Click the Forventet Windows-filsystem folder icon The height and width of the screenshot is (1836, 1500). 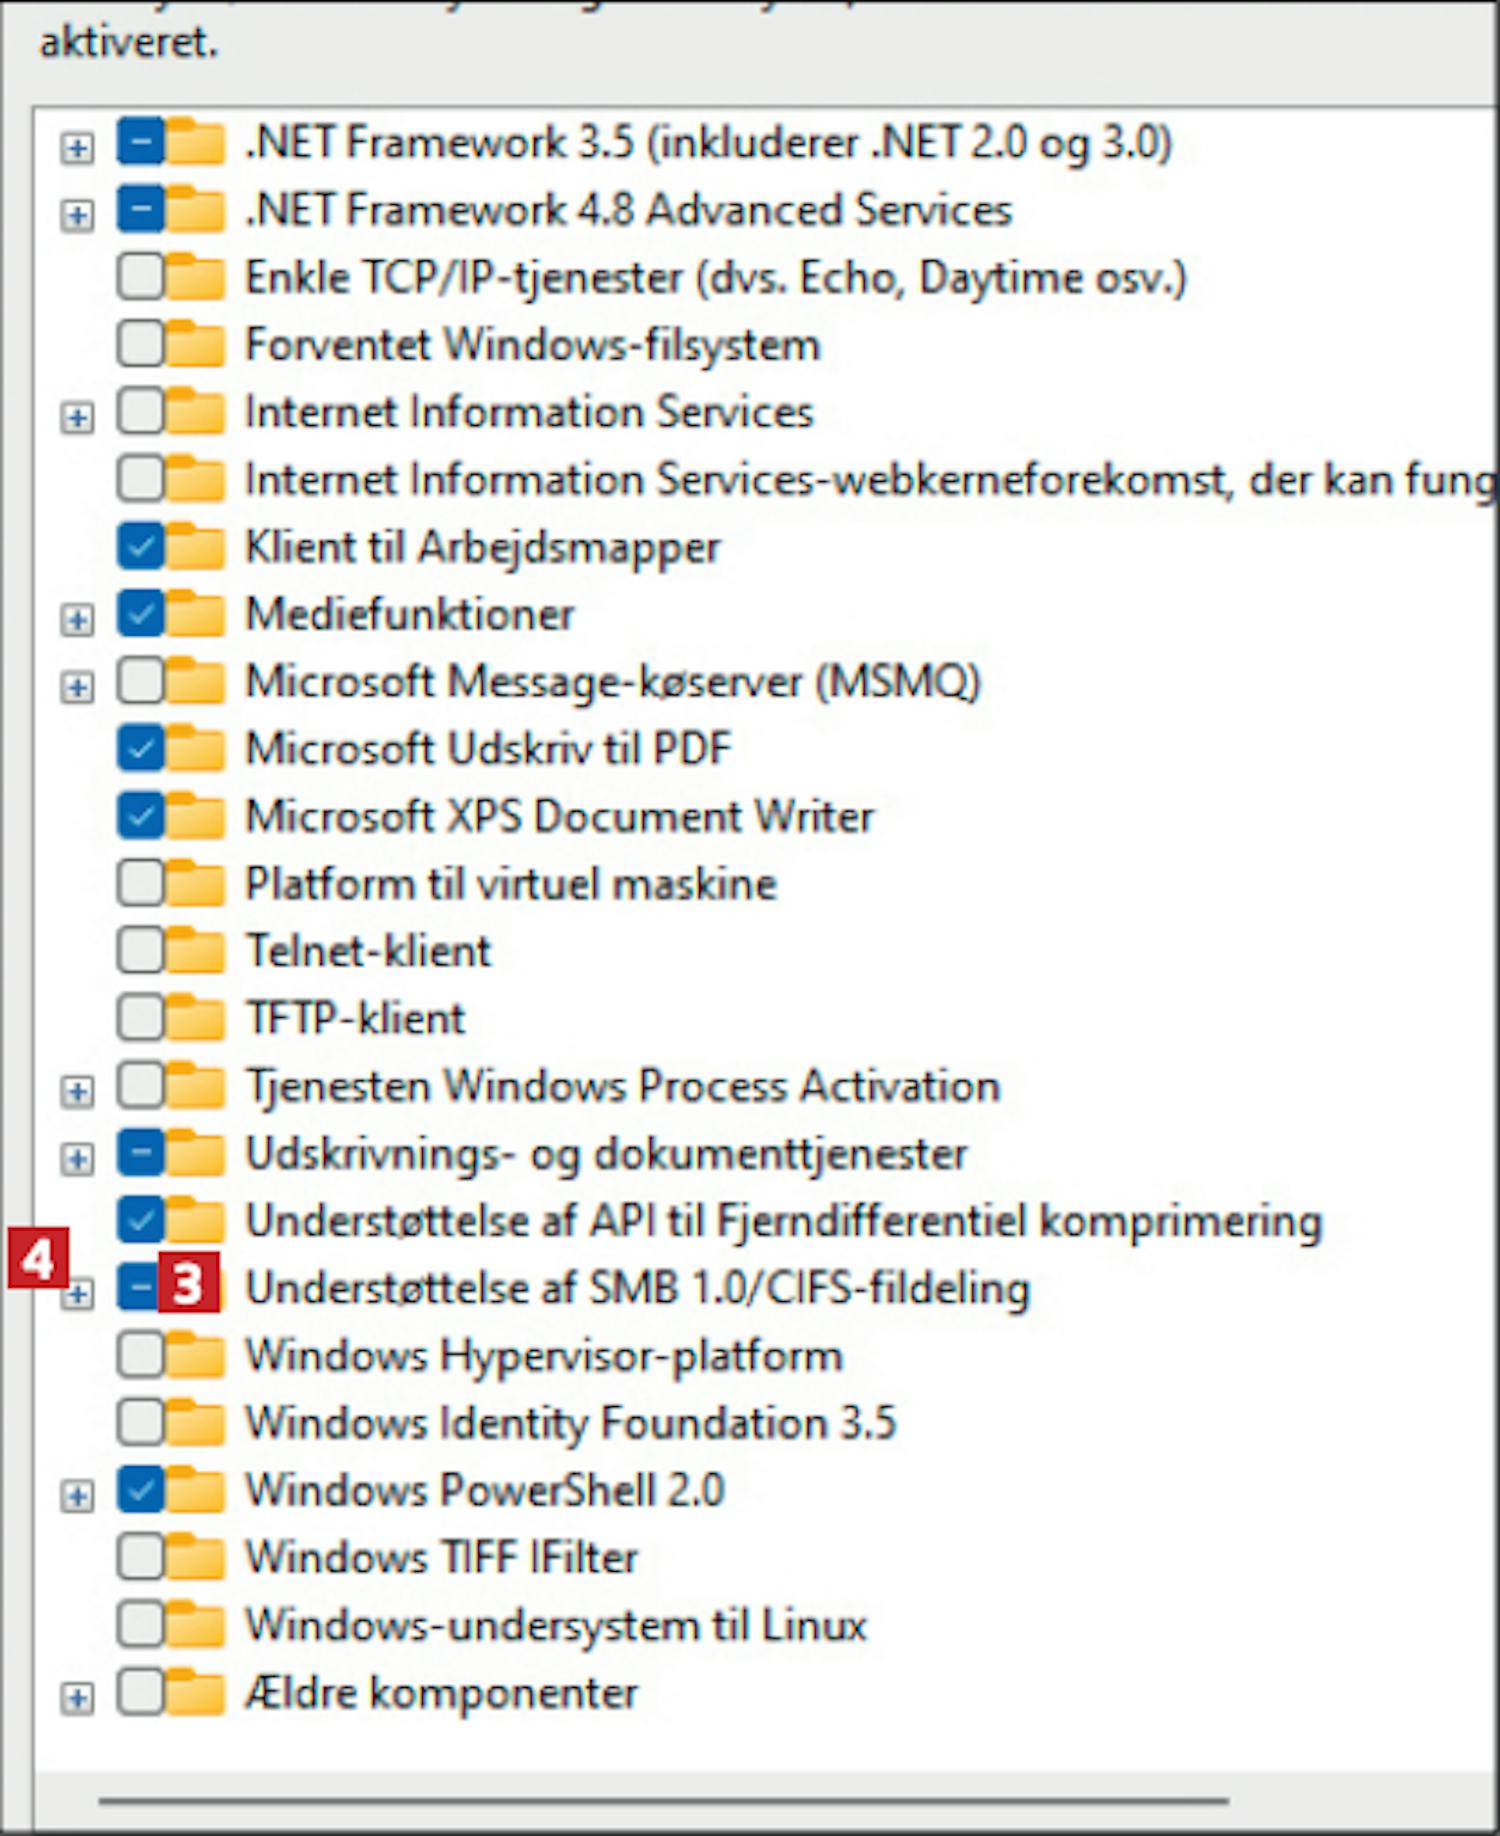[x=196, y=344]
